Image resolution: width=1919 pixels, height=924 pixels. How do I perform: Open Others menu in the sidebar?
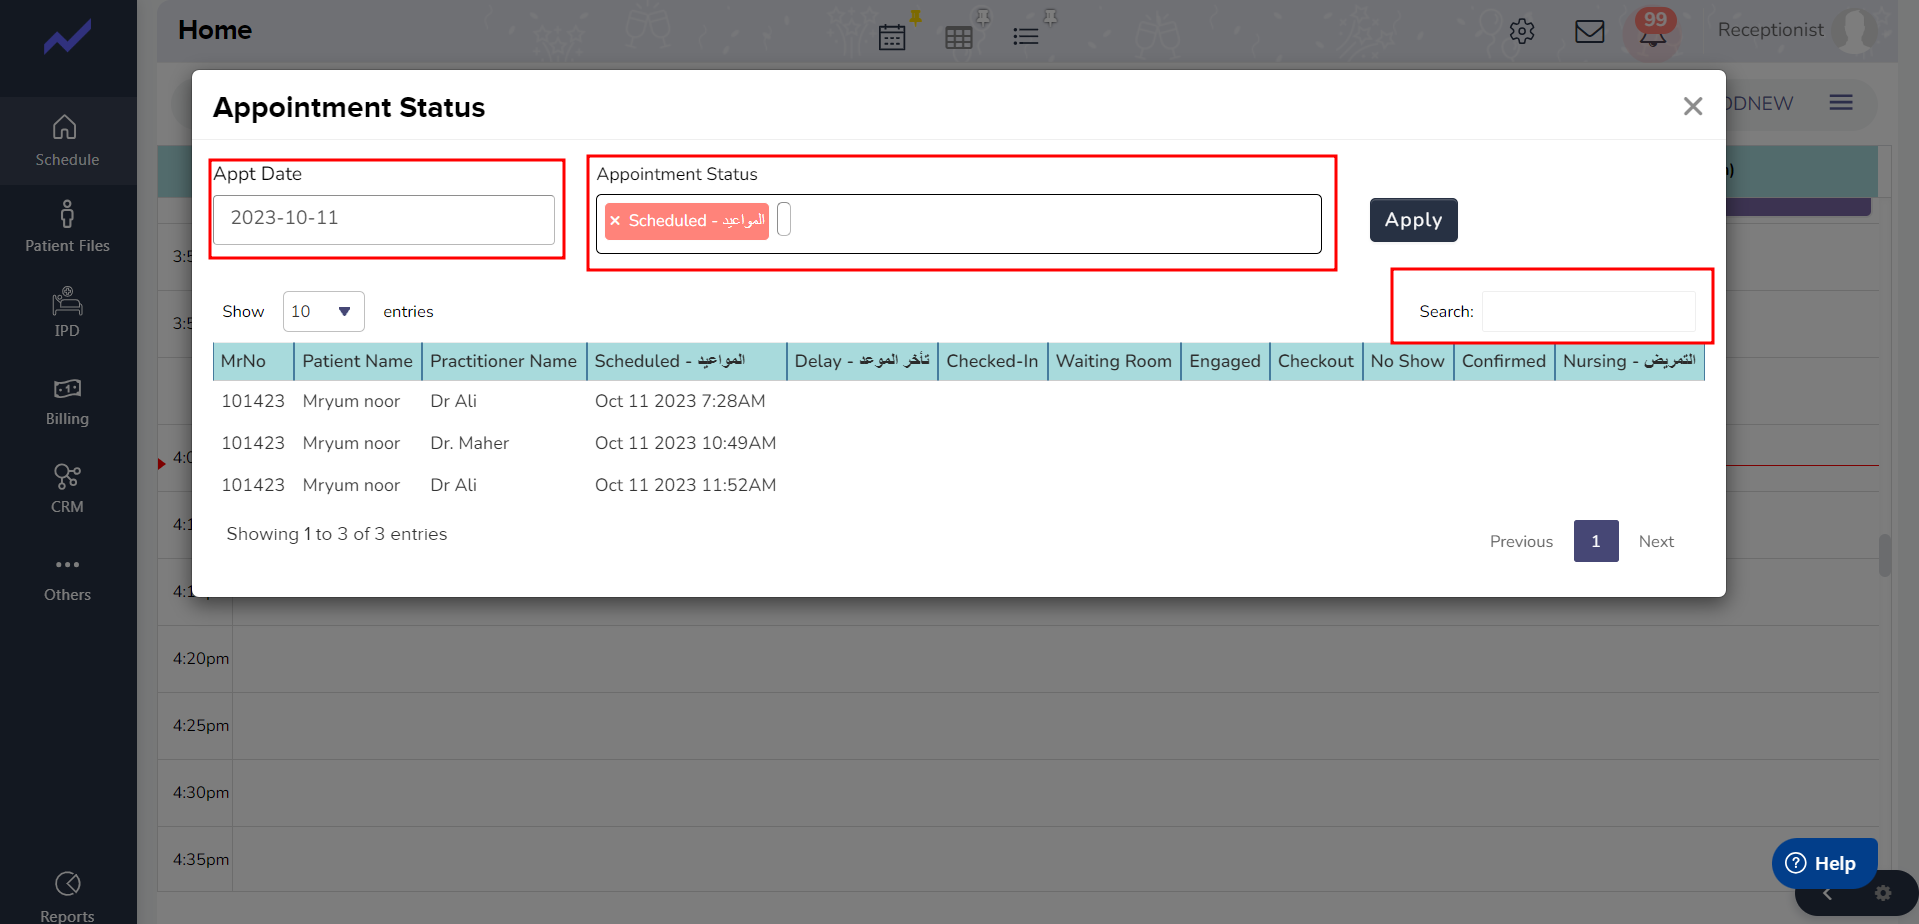[67, 578]
